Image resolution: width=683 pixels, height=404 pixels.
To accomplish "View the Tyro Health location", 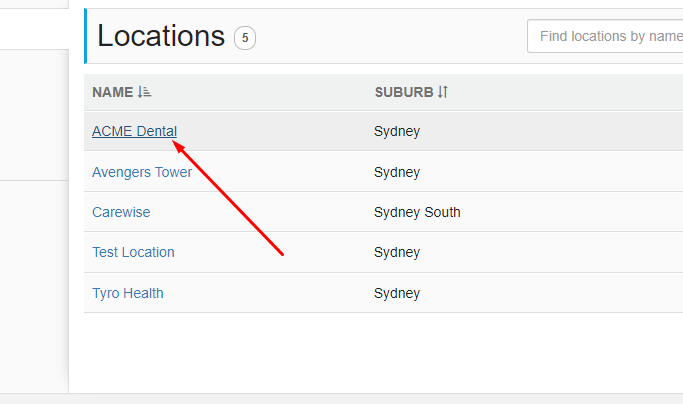I will point(128,293).
